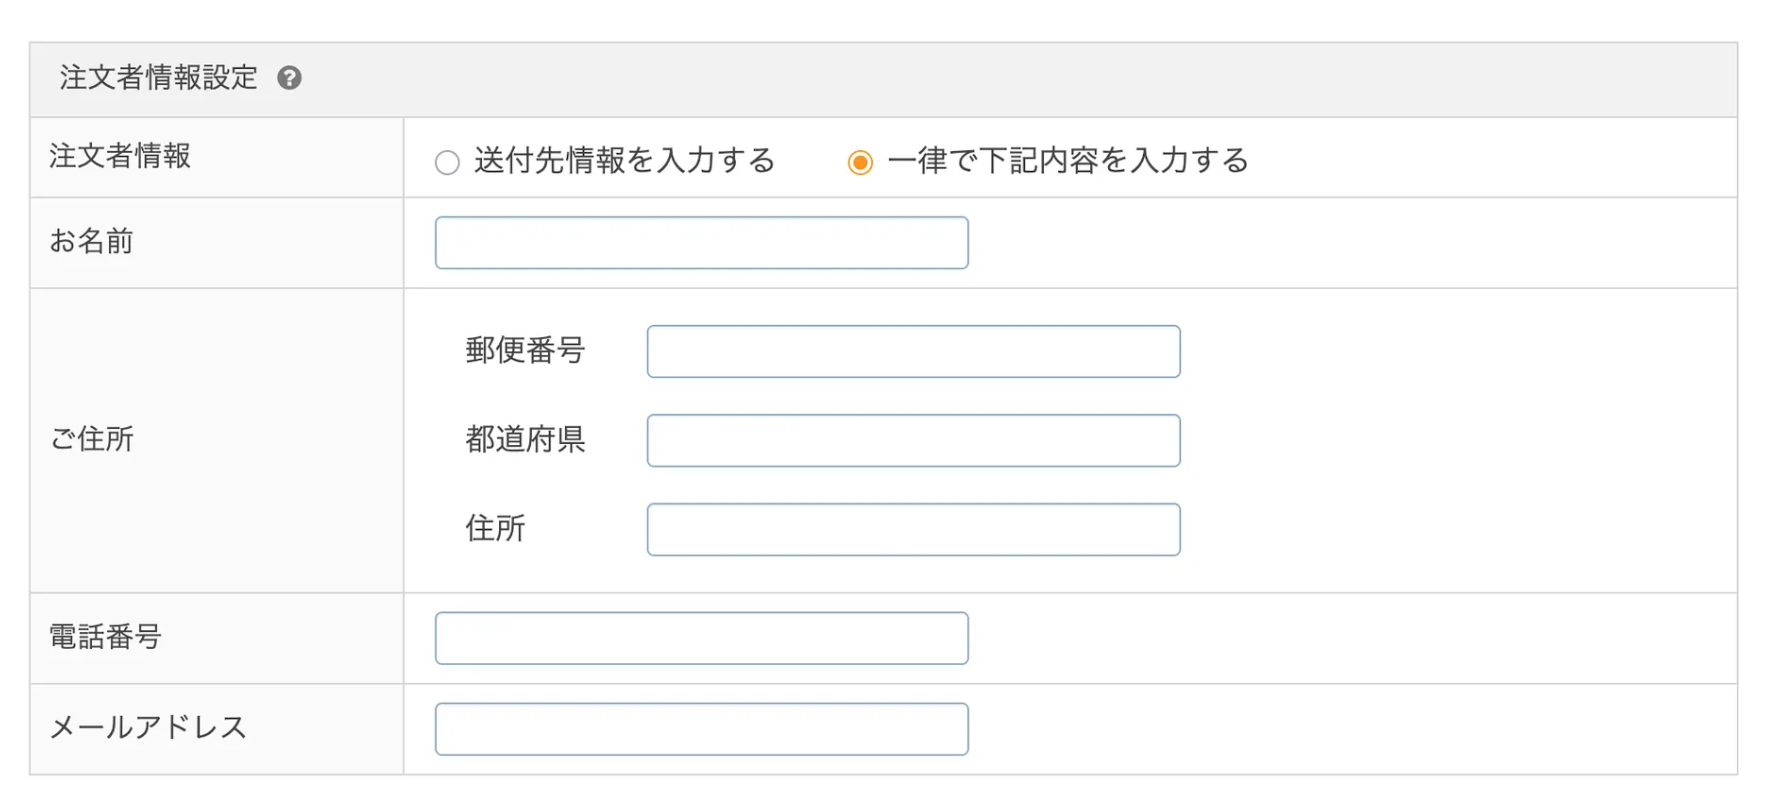Click the ご住所 row label
The image size is (1765, 799).
91,439
